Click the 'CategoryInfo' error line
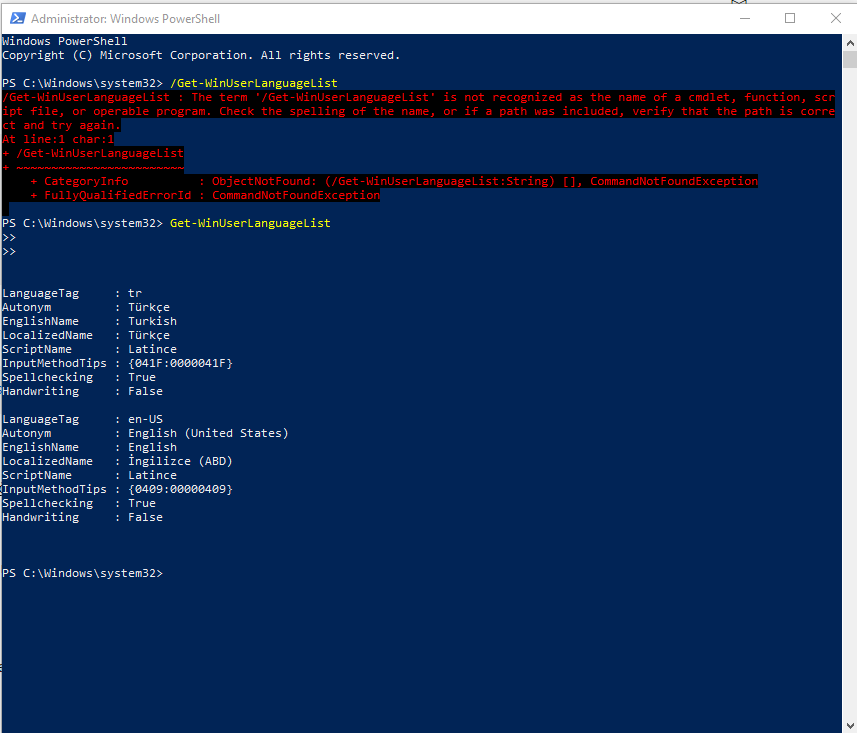 pyautogui.click(x=394, y=181)
